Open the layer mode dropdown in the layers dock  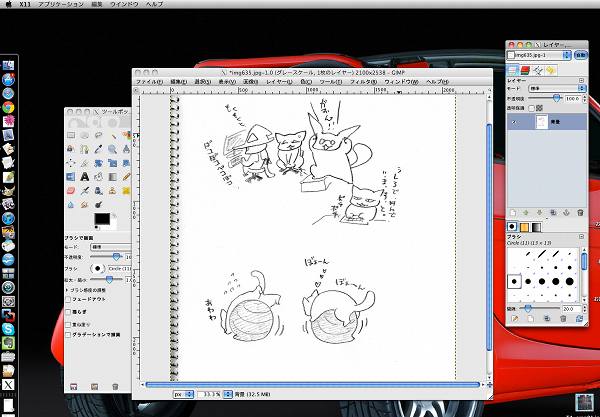click(x=557, y=88)
